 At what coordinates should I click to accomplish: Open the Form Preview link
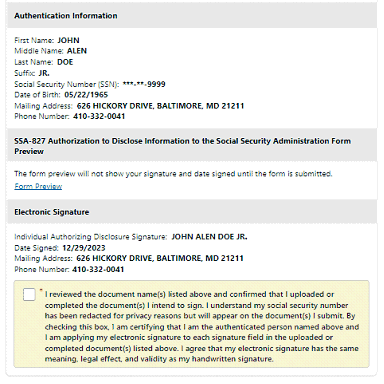coord(38,186)
